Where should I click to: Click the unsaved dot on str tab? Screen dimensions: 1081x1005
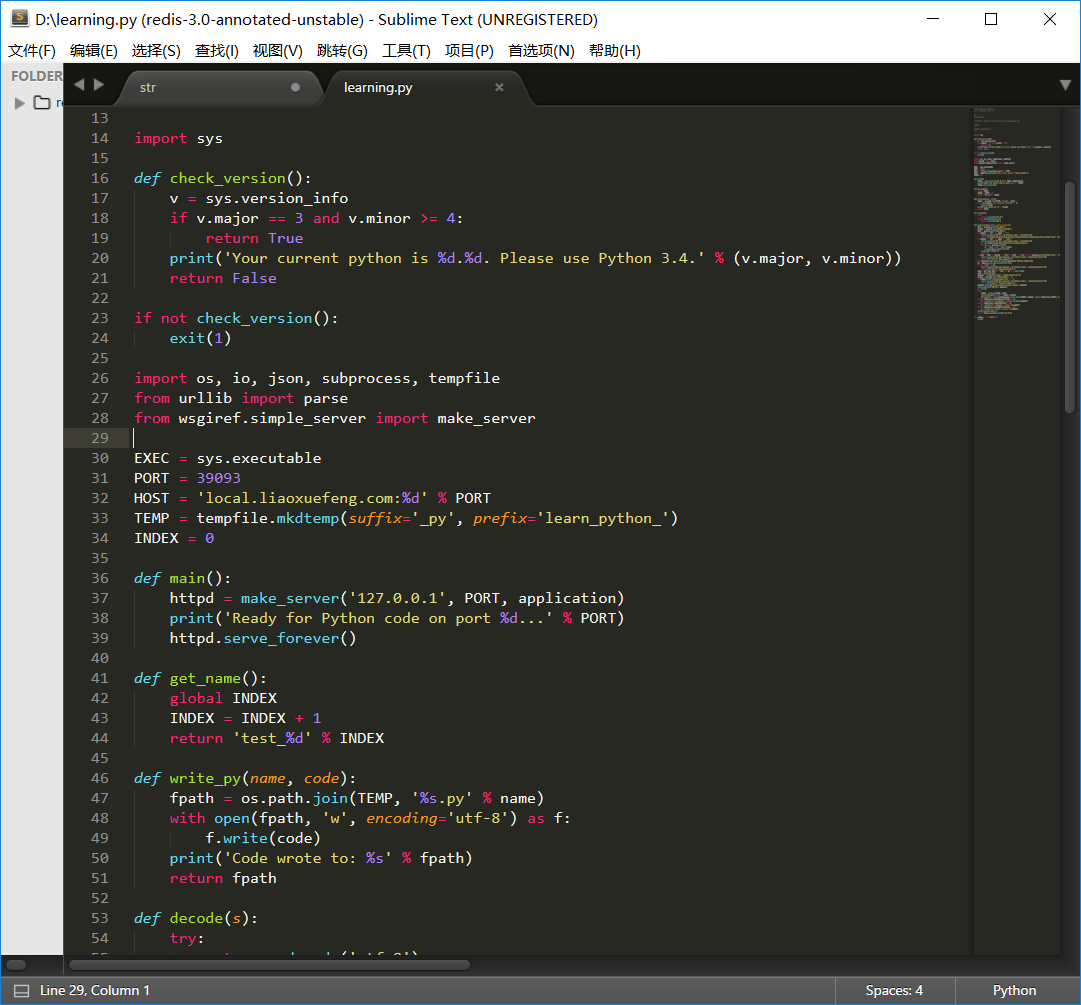point(295,87)
